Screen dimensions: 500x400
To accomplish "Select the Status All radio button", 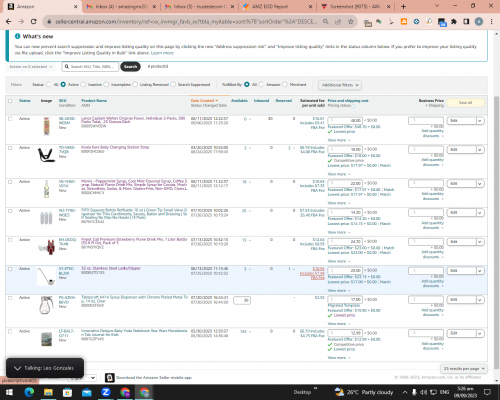I will 49,85.
